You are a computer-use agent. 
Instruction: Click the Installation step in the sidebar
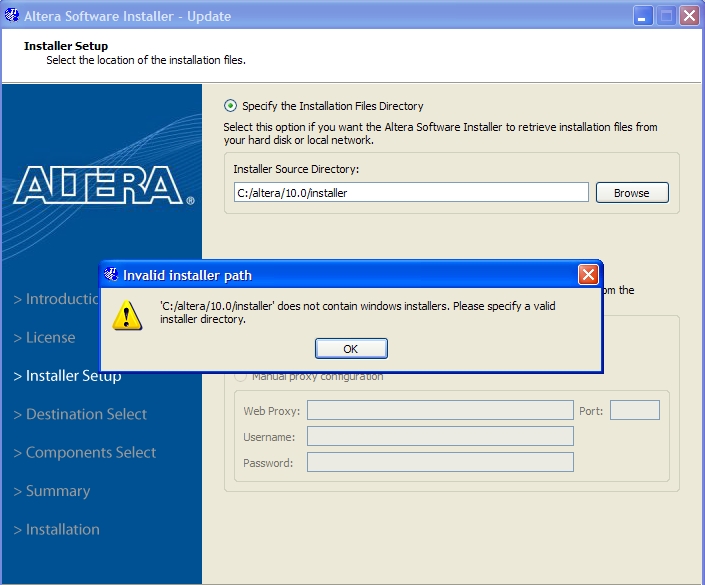56,529
